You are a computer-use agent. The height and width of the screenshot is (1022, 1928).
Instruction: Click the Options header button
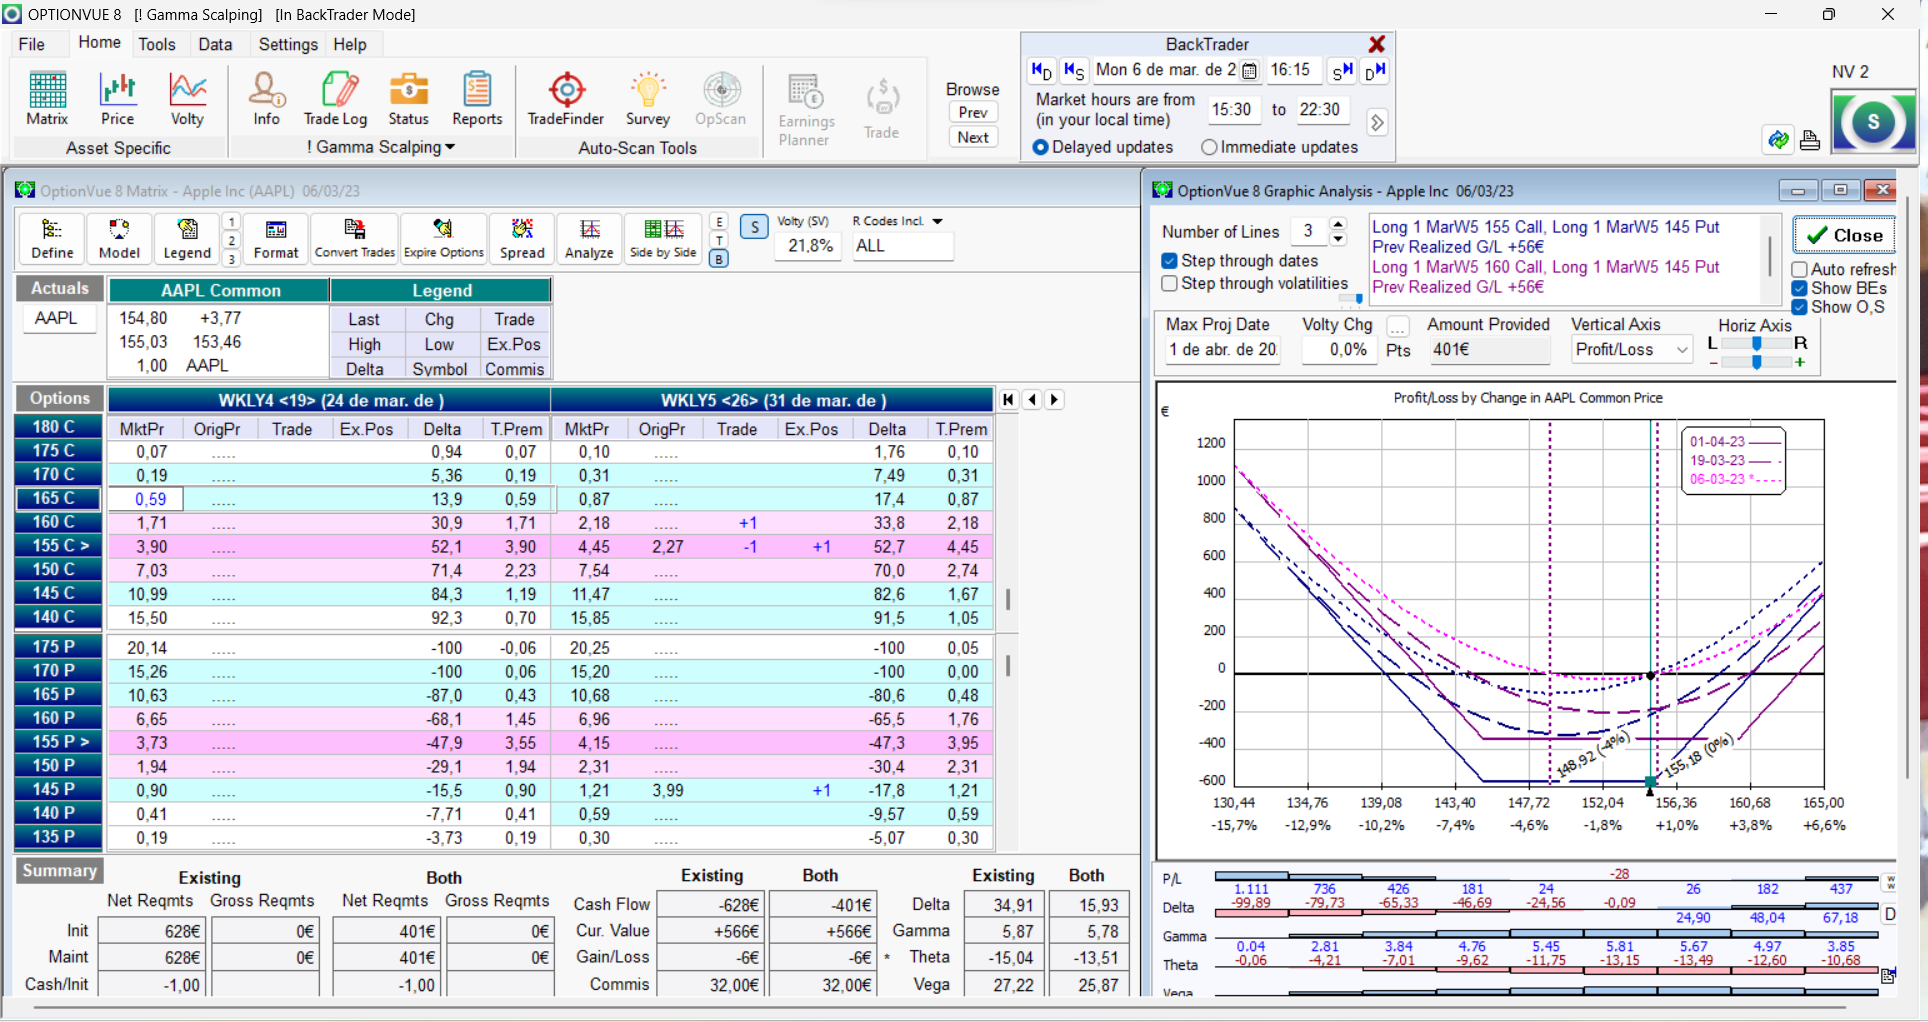pyautogui.click(x=60, y=398)
